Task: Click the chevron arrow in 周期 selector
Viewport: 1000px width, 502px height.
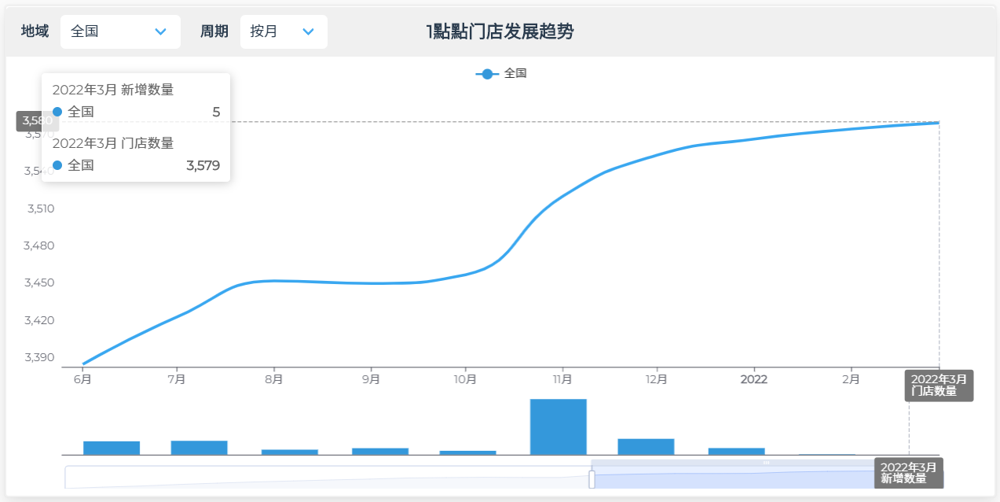Action: click(x=306, y=32)
